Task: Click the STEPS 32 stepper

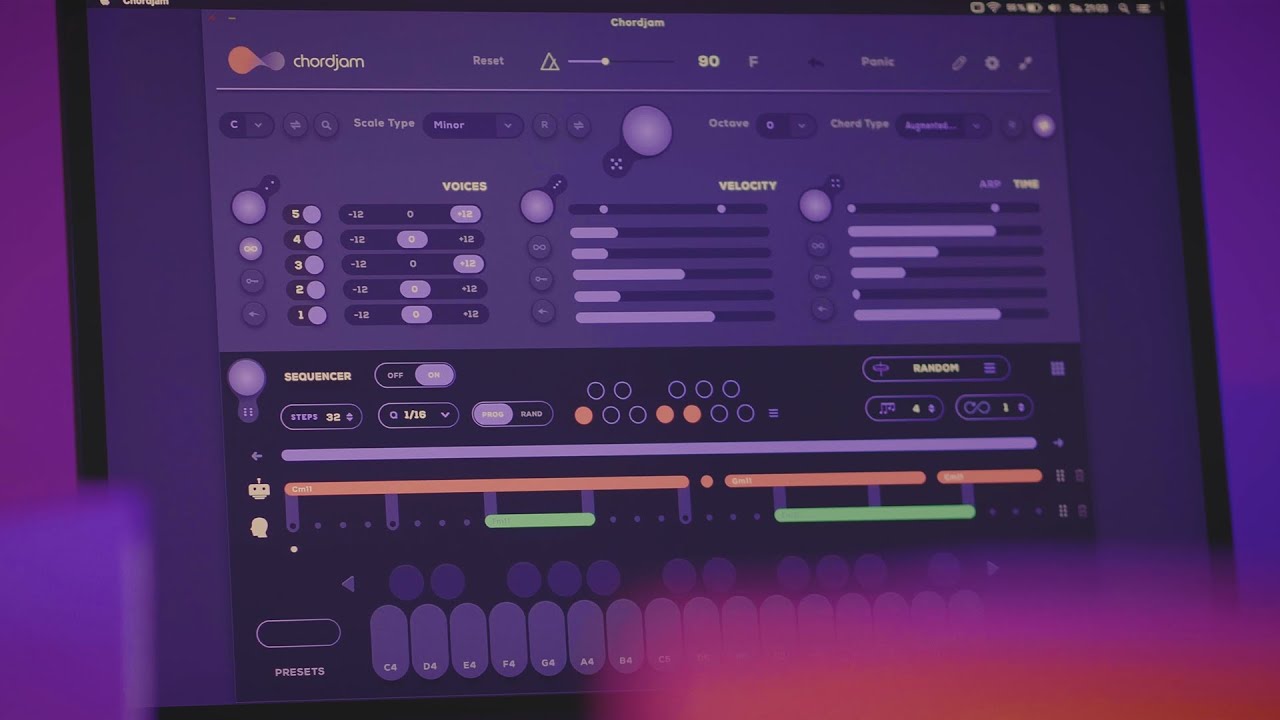Action: [x=322, y=417]
